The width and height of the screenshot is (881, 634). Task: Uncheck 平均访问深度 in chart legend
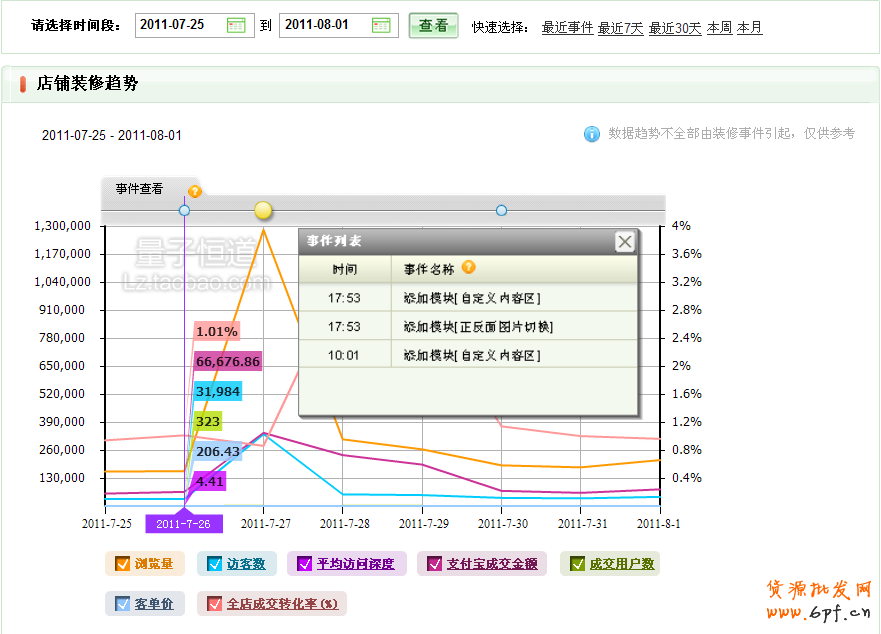[304, 564]
